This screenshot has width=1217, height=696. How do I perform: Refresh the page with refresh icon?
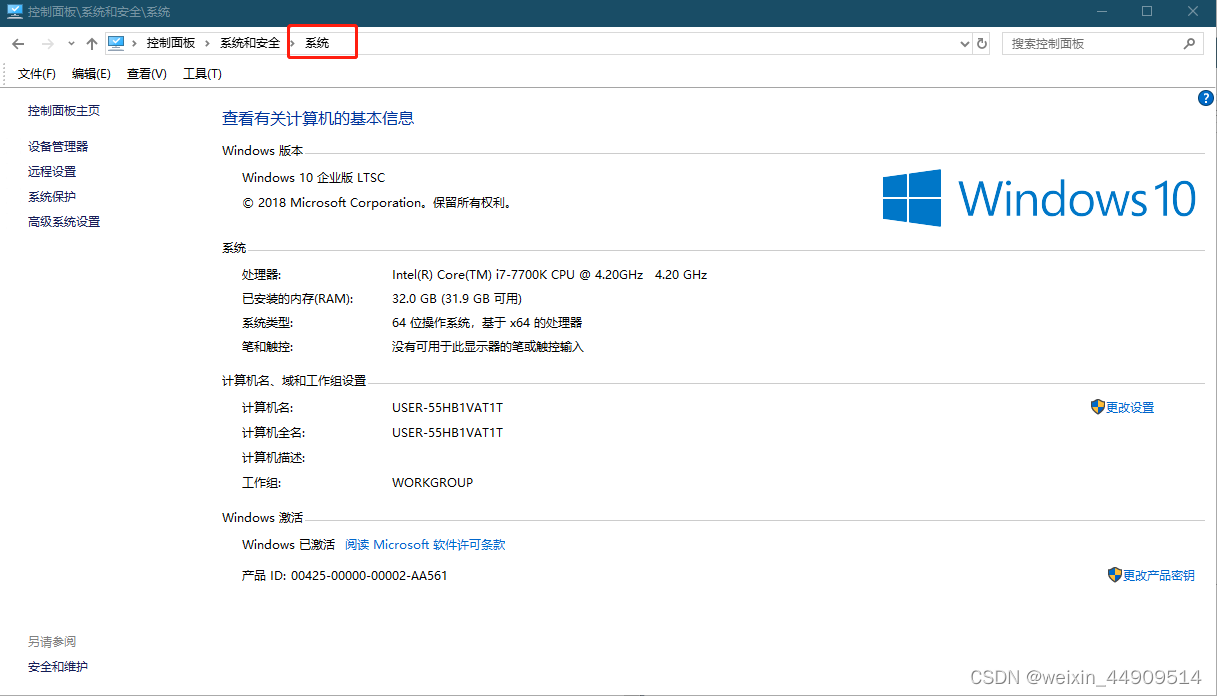pyautogui.click(x=982, y=44)
